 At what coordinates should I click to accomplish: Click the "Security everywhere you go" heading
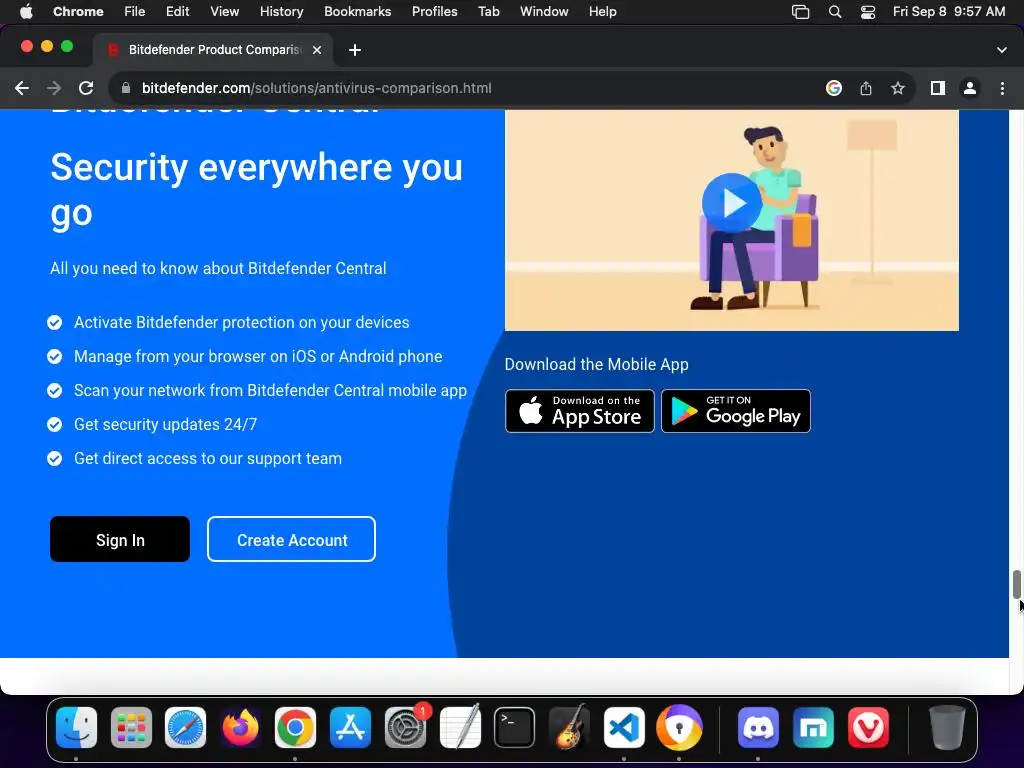click(x=257, y=189)
